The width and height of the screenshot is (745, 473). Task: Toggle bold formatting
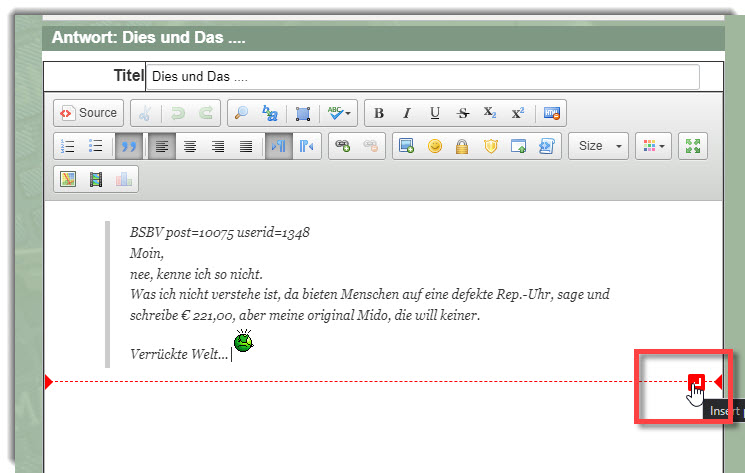(x=379, y=113)
